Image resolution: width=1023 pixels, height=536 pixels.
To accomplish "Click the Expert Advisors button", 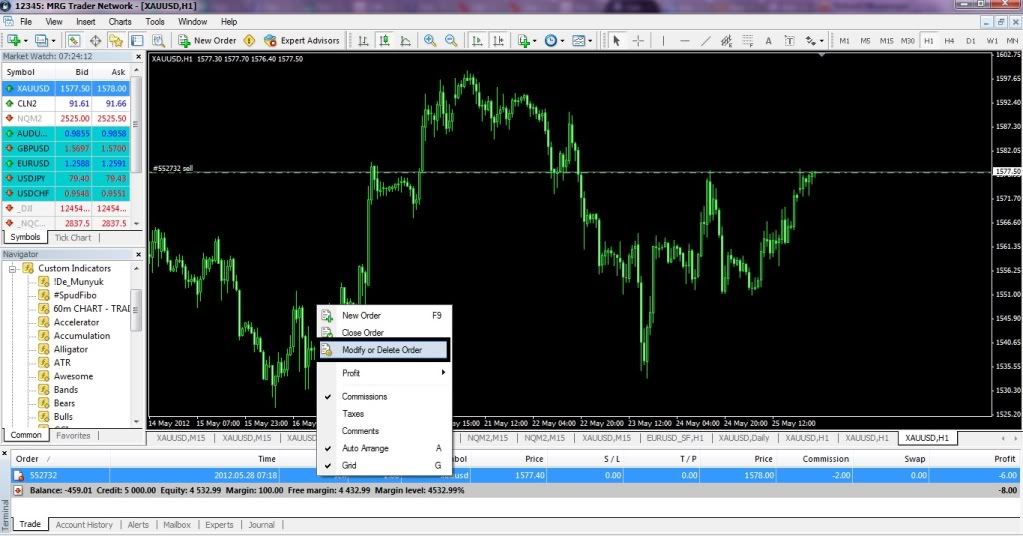I will (x=302, y=40).
